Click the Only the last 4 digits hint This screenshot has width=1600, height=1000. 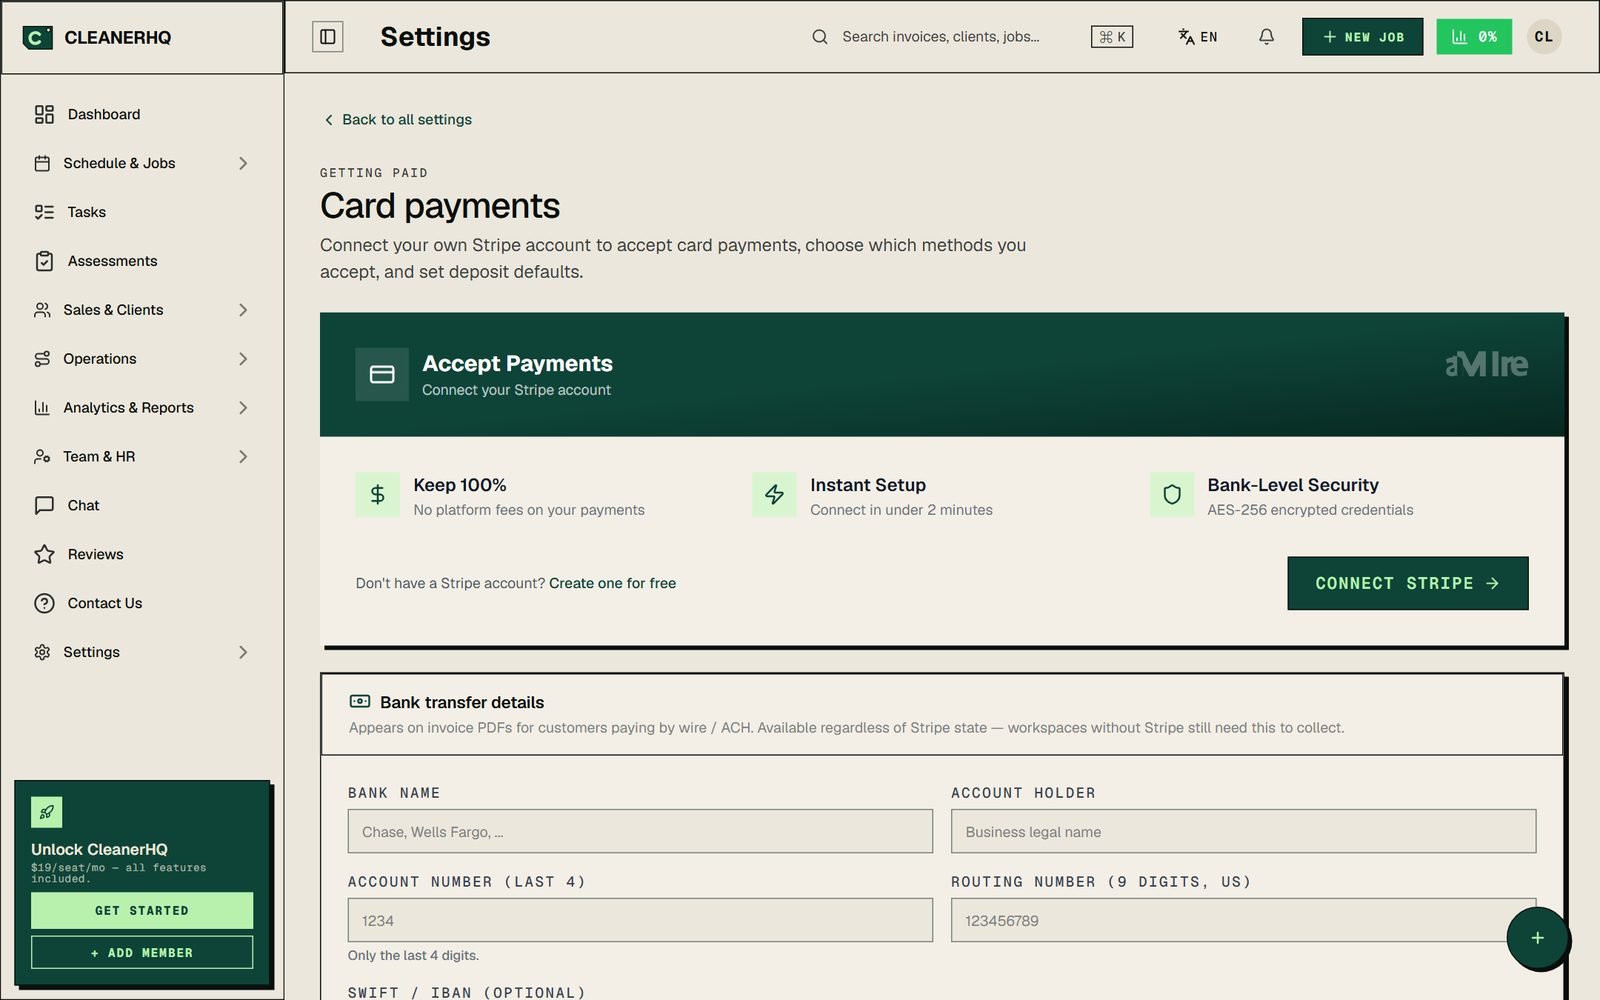[x=413, y=956]
